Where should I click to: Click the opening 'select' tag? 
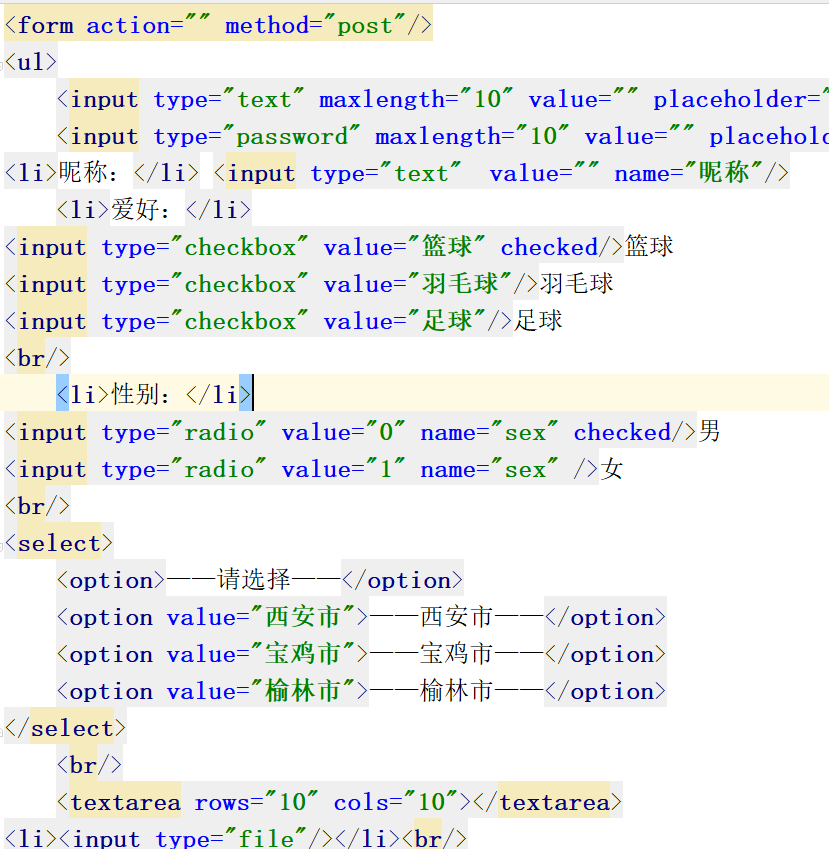pos(58,543)
